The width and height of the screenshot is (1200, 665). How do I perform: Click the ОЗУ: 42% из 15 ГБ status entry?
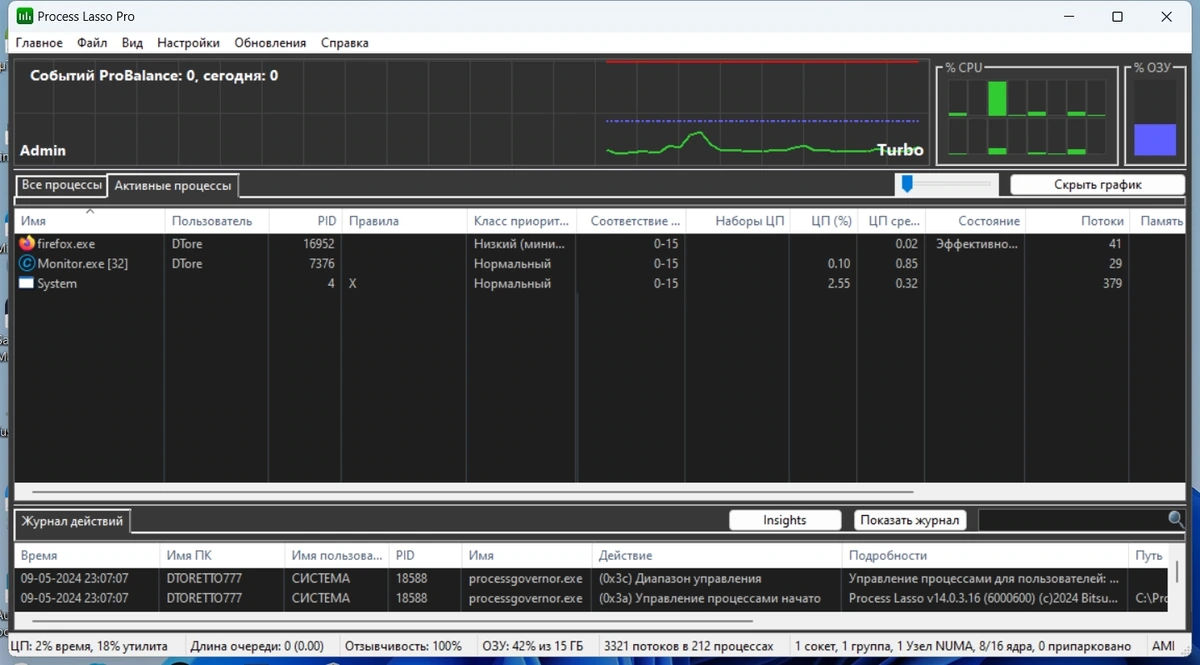(534, 647)
